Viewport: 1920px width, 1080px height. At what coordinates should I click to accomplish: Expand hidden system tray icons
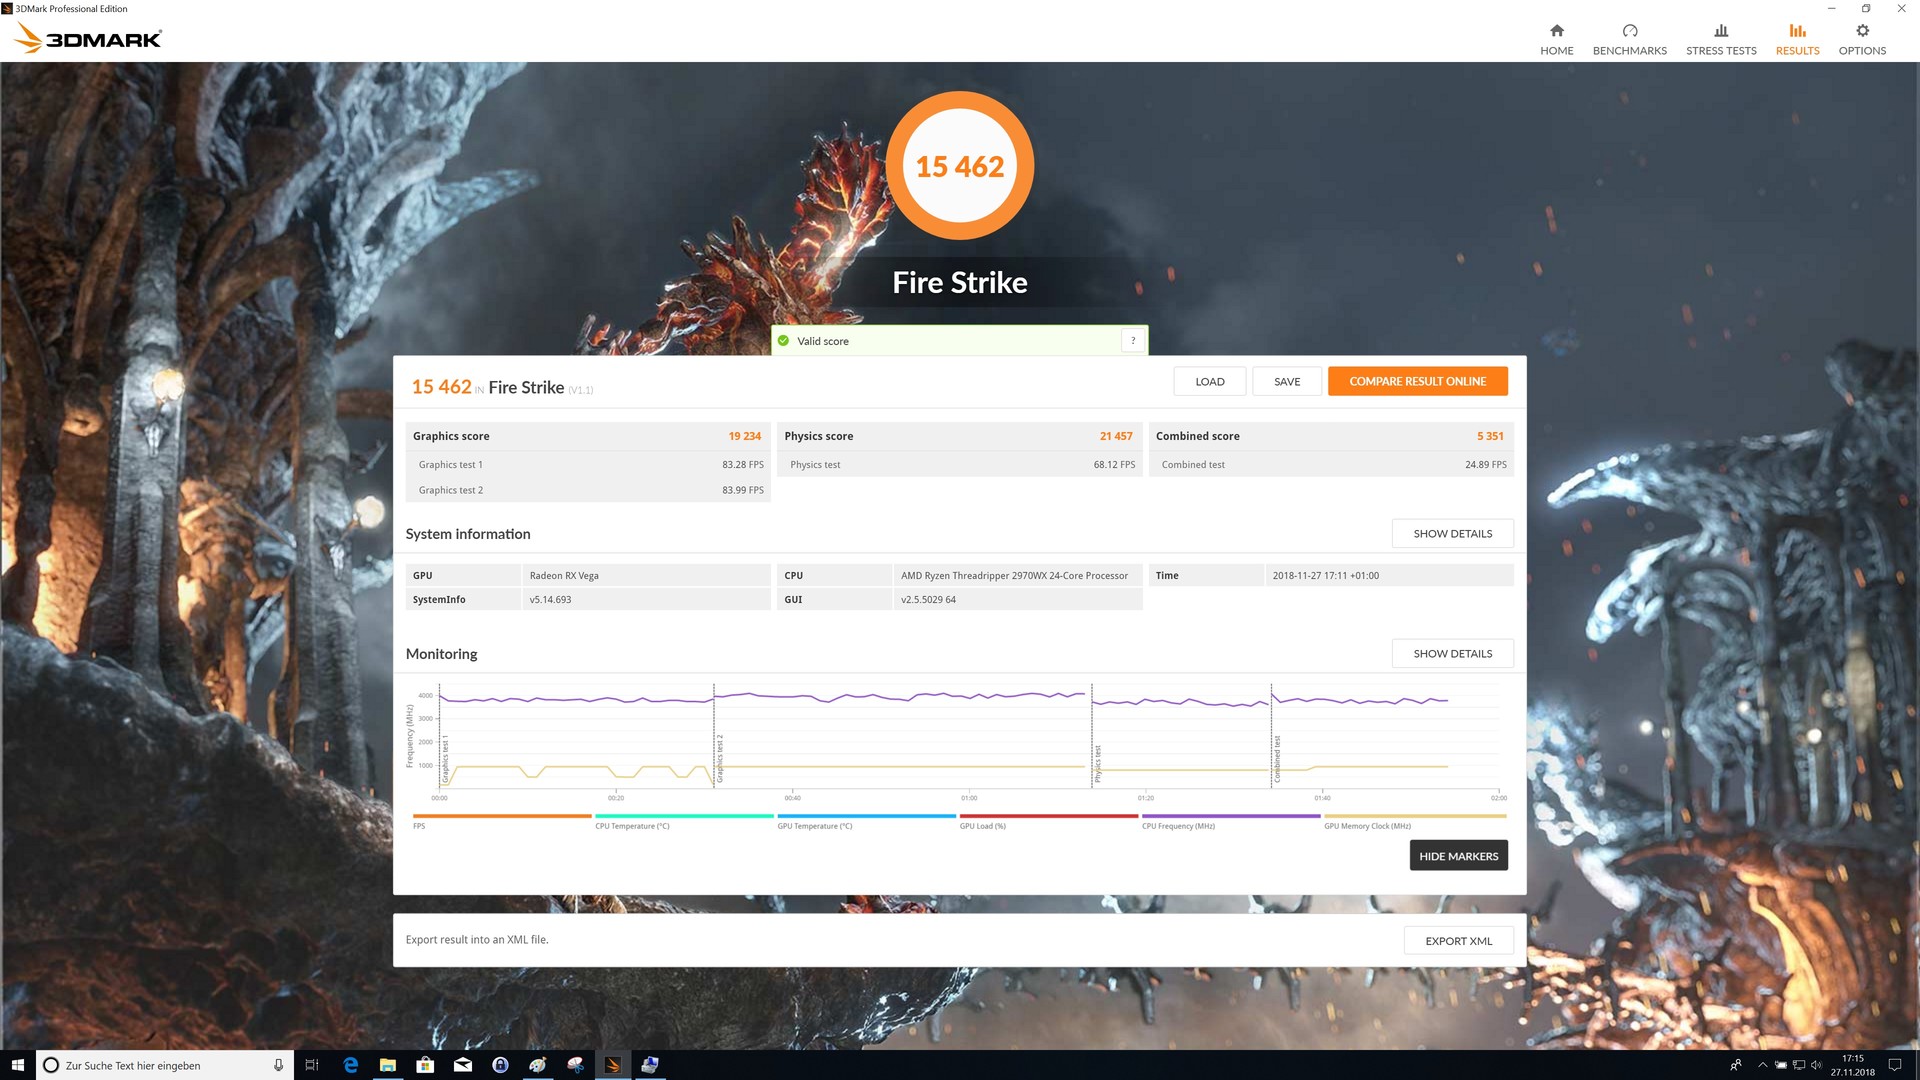[x=1762, y=1065]
